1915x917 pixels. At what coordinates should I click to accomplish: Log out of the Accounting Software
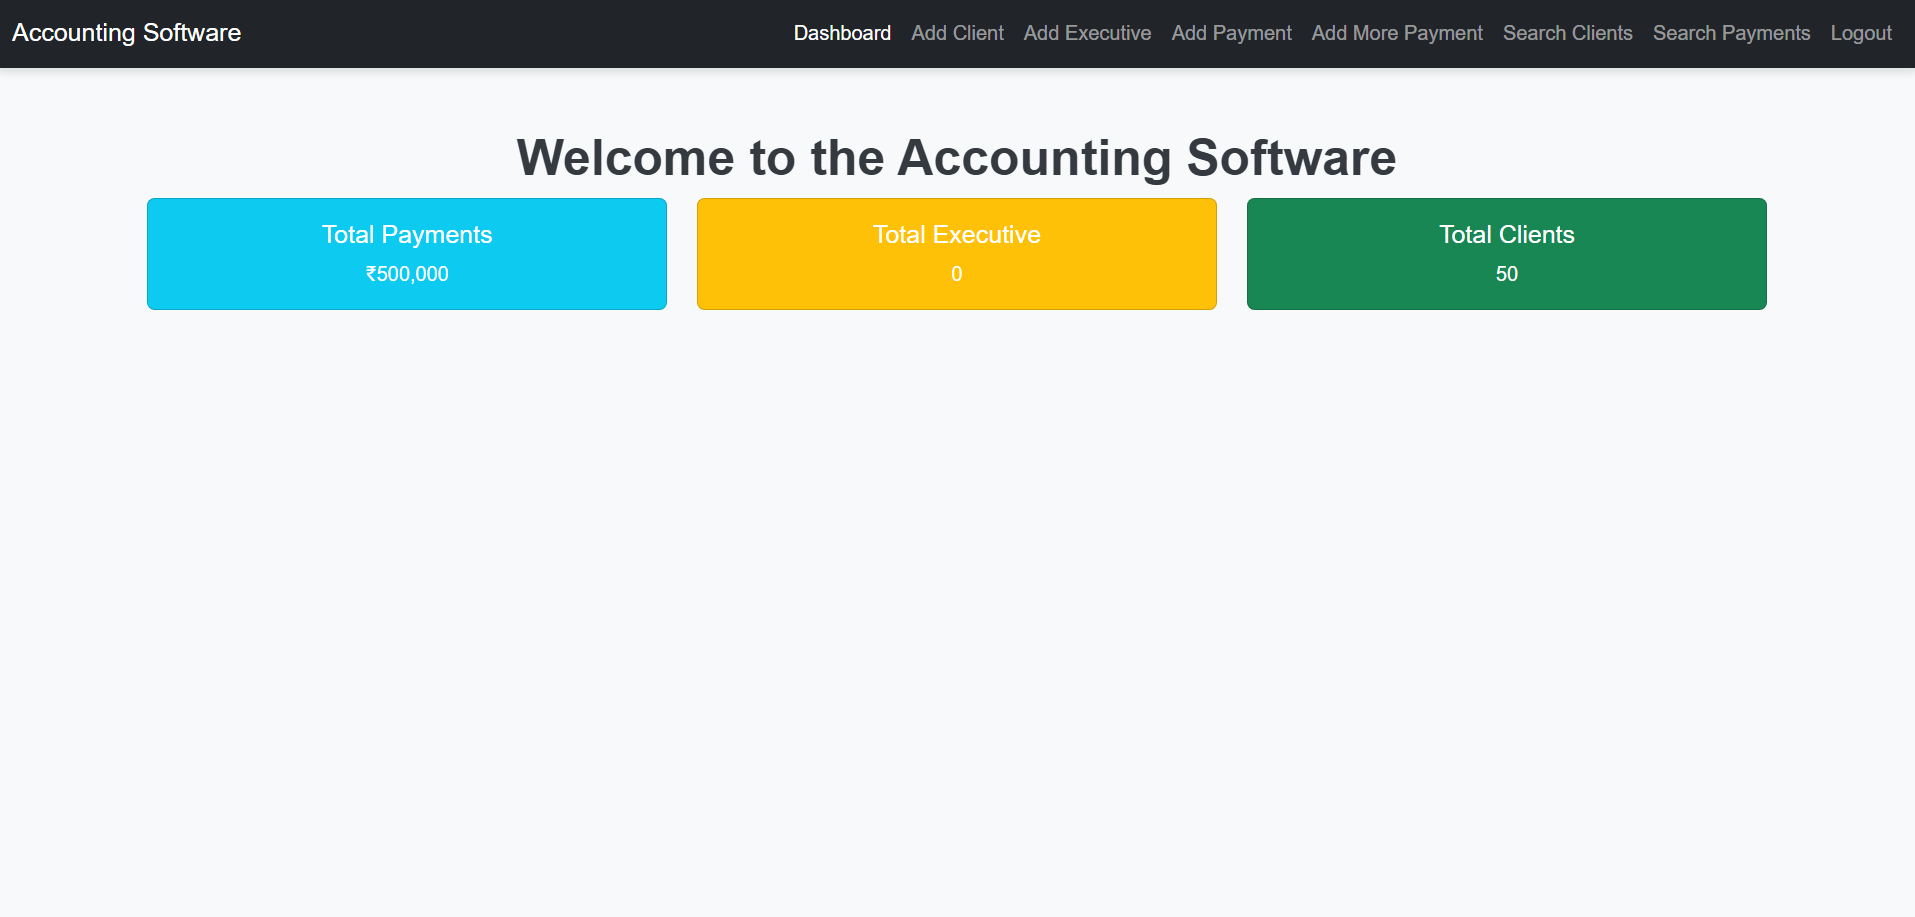click(x=1859, y=33)
